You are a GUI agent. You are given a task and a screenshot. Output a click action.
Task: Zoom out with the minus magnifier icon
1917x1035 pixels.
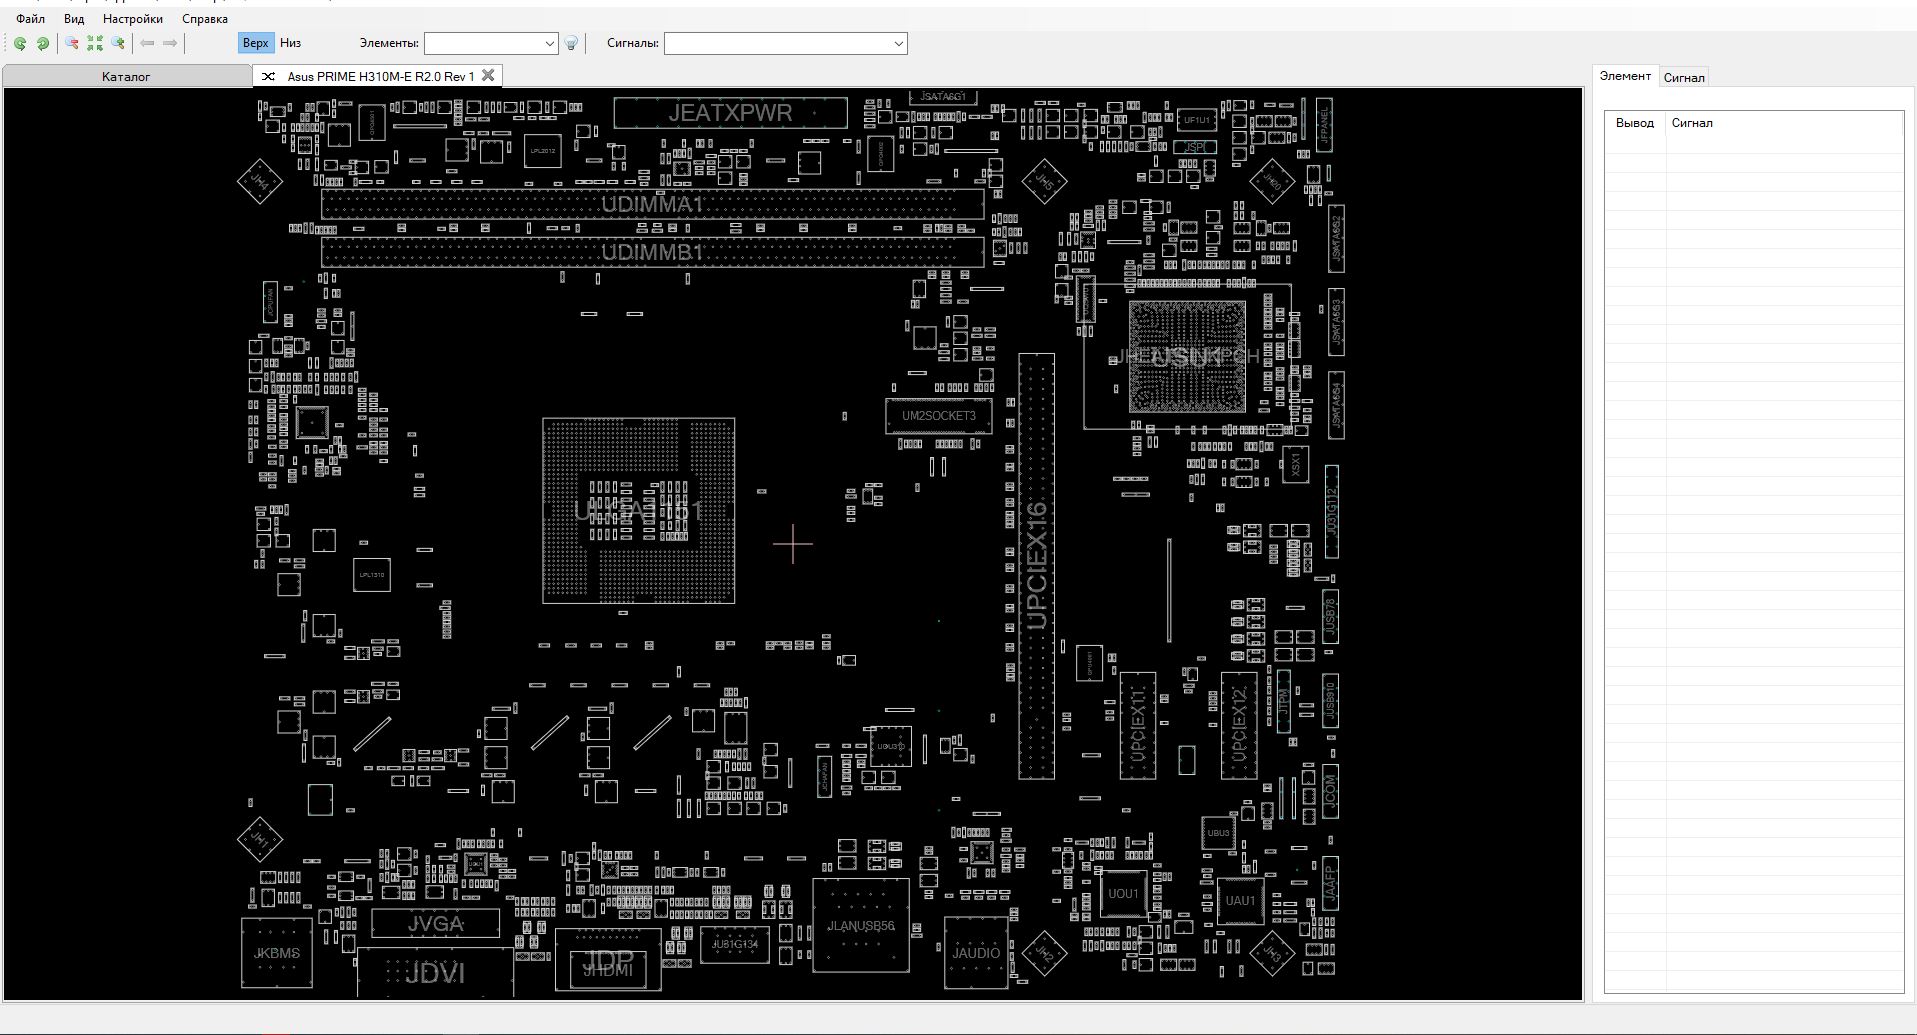[72, 43]
